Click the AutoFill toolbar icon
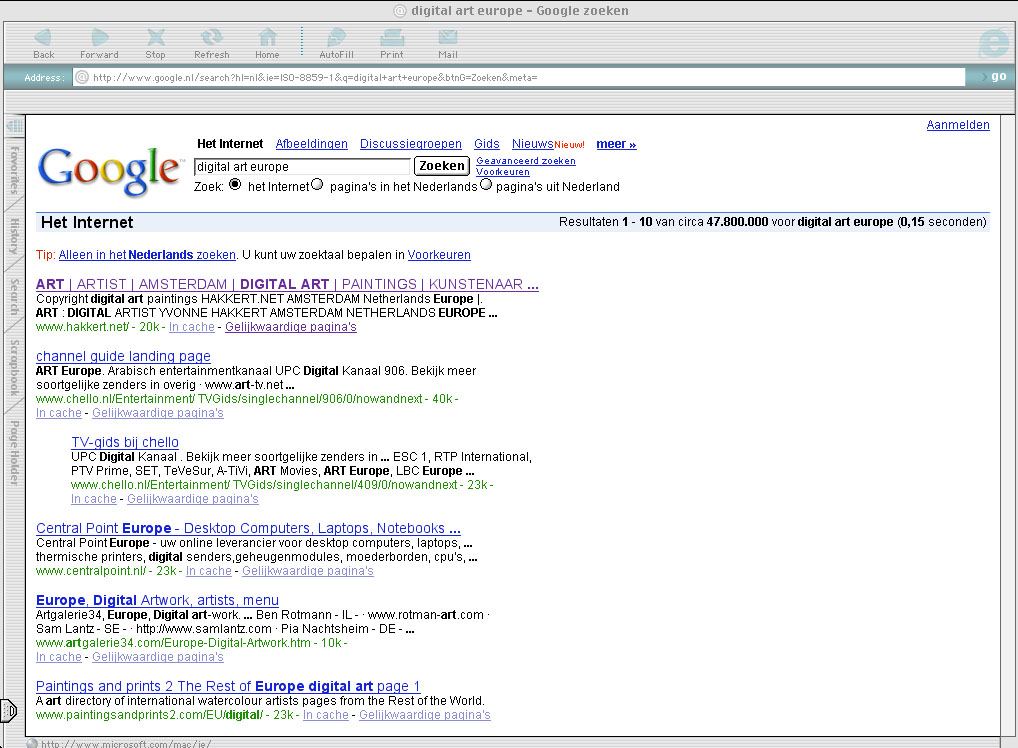The height and width of the screenshot is (748, 1018). pyautogui.click(x=336, y=38)
